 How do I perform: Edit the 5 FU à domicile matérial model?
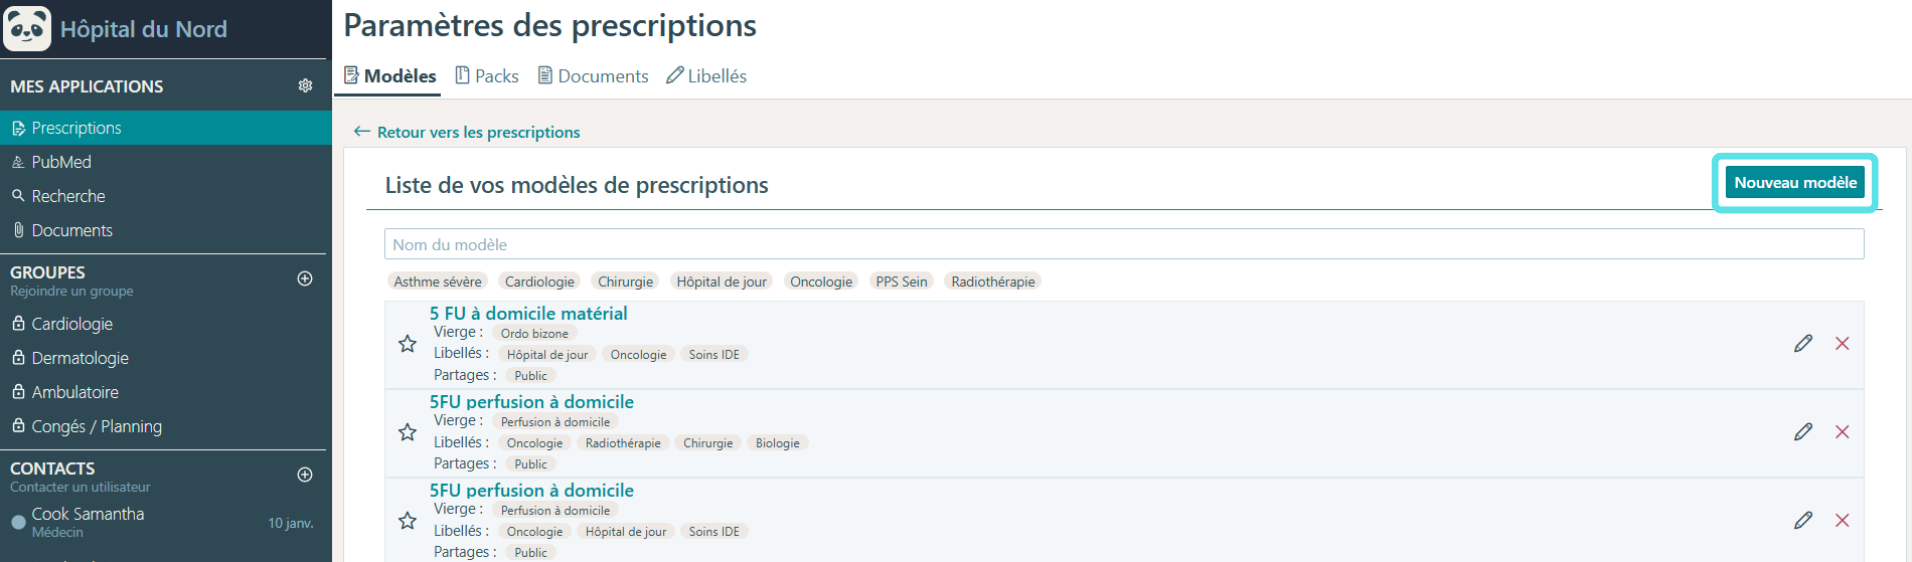1803,344
